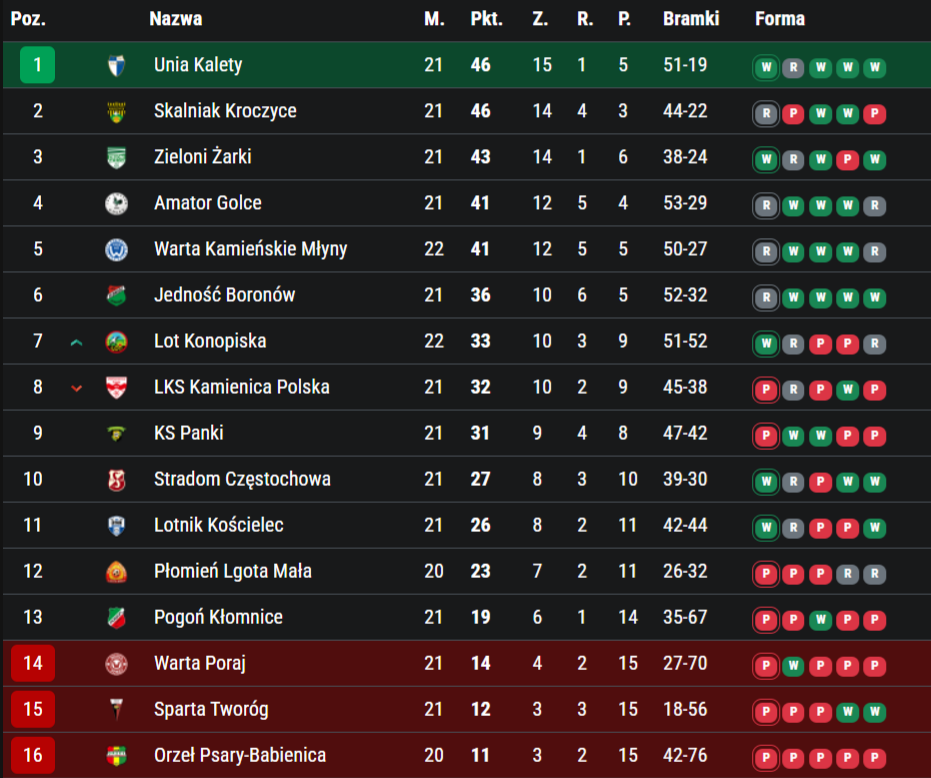This screenshot has width=931, height=778.
Task: Click LKS Kamienica Polska's red down-arrow indicator
Action: [77, 388]
